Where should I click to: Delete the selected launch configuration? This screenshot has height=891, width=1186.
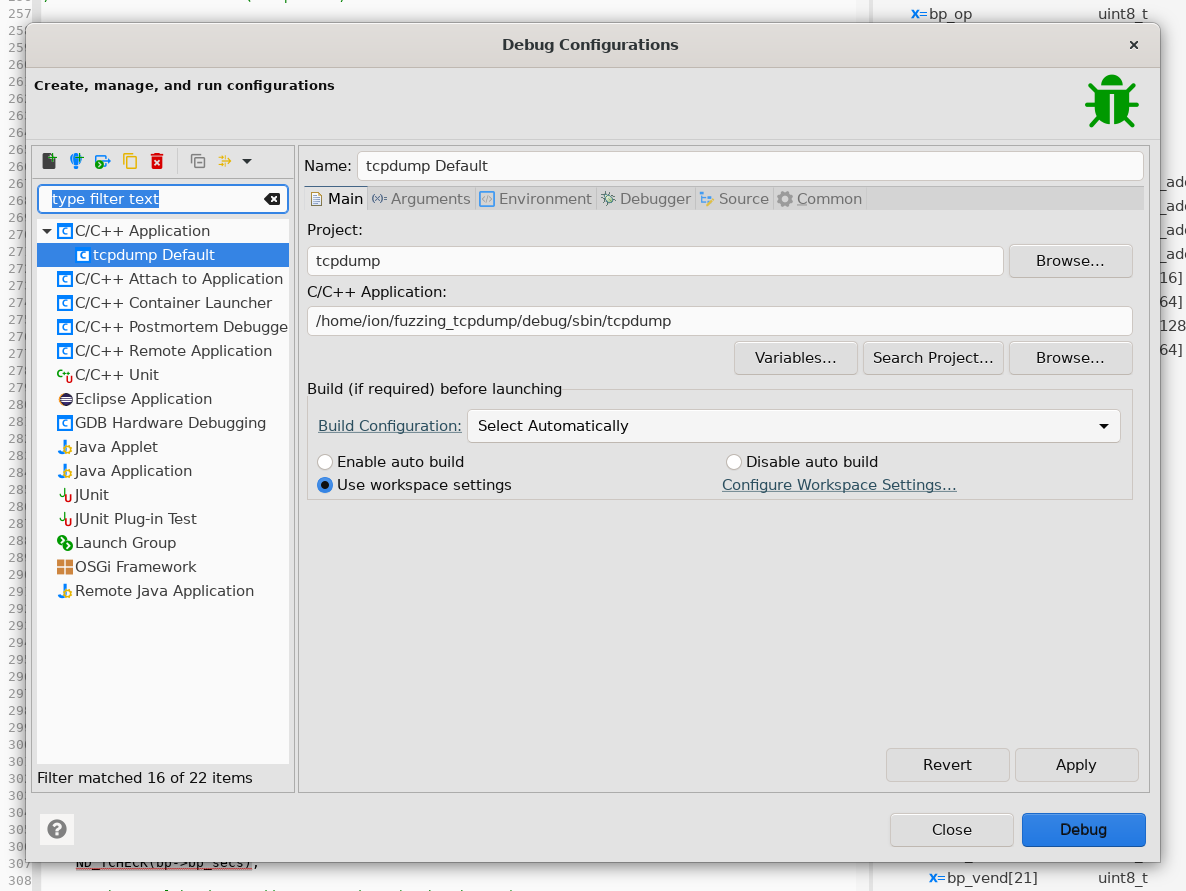coord(157,161)
